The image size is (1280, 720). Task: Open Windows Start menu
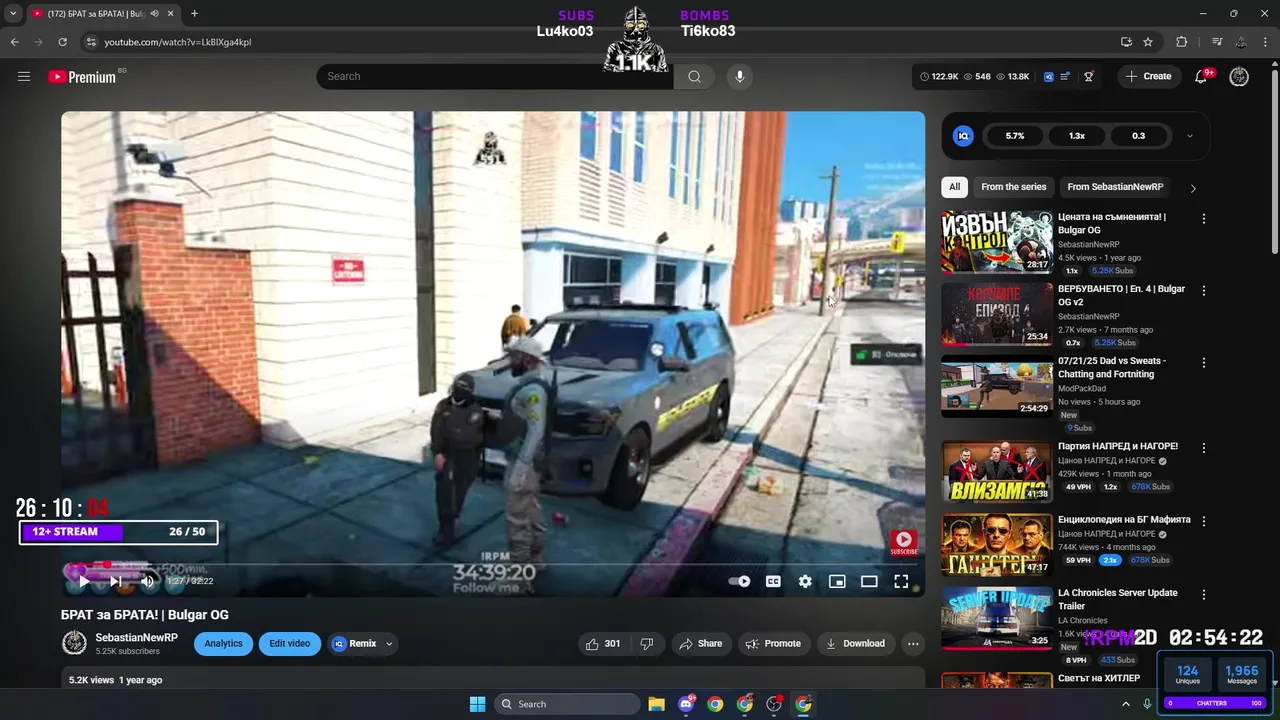click(x=477, y=704)
